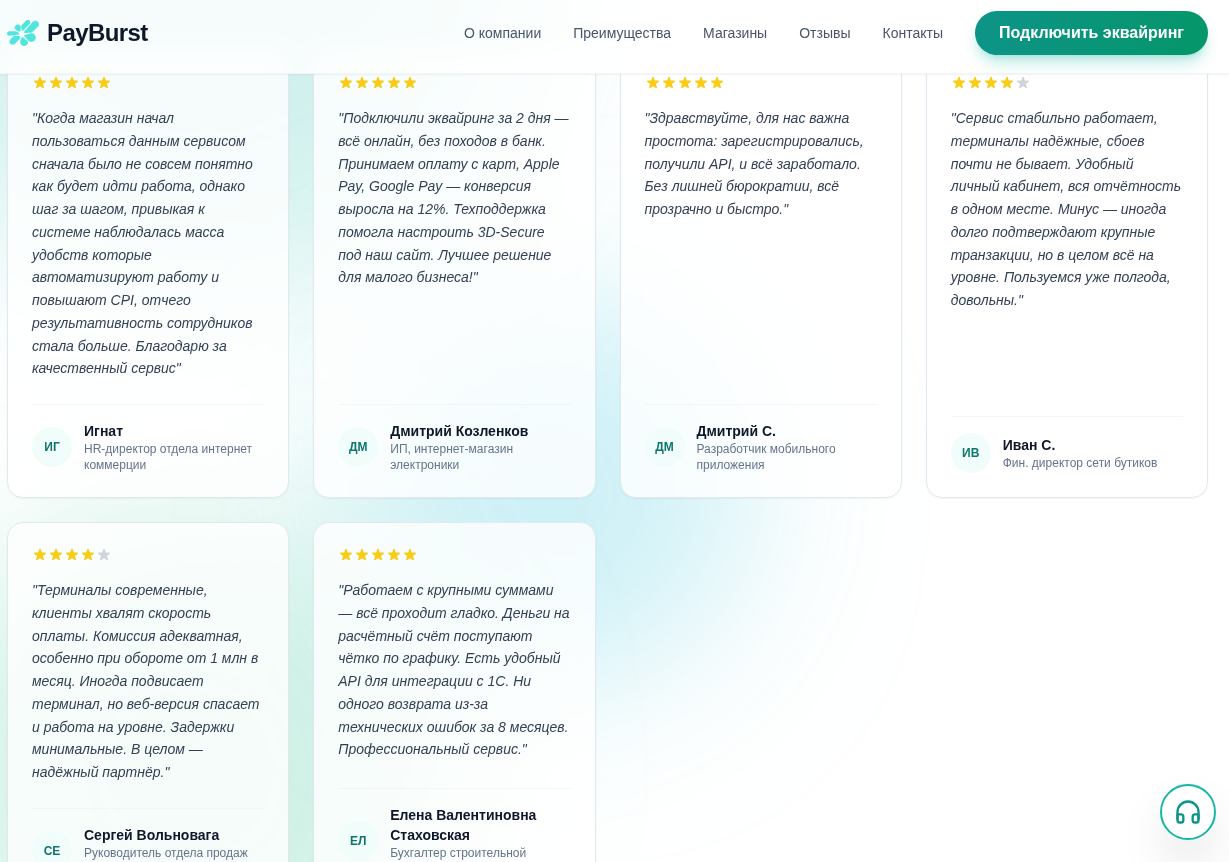Open the headphones support widget
Image resolution: width=1229 pixels, height=862 pixels.
(1188, 812)
